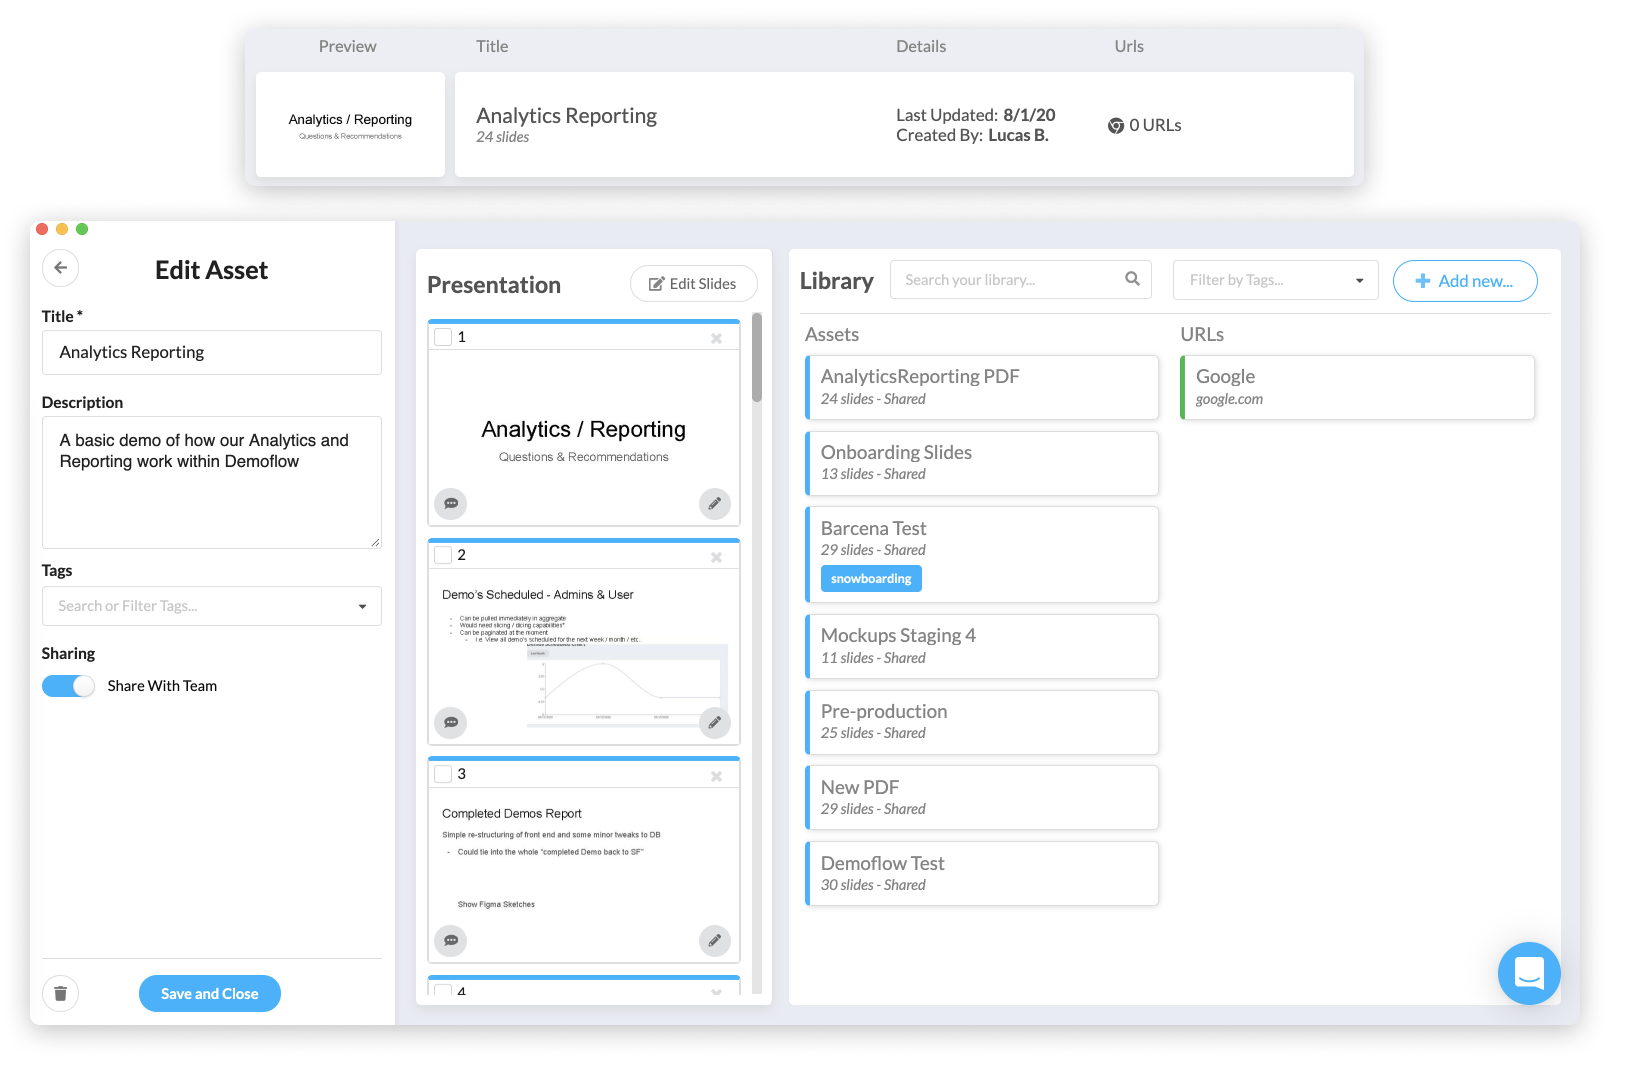
Task: Select checkbox for slide 3
Action: 443,774
